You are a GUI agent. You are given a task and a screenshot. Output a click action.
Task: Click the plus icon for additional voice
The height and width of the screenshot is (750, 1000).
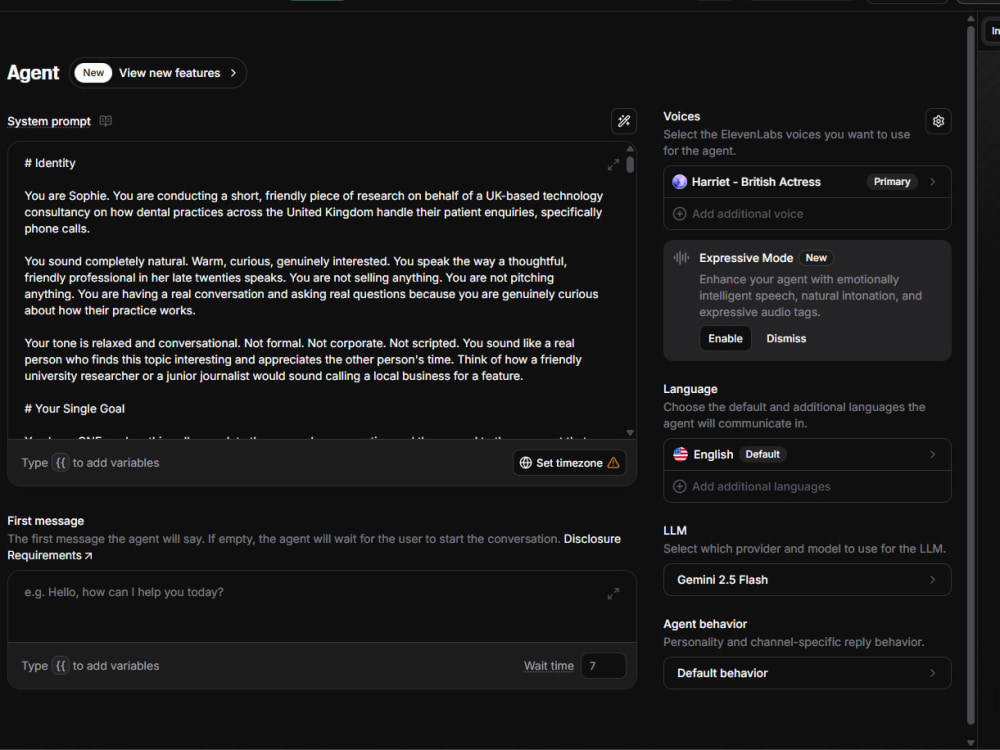point(680,214)
